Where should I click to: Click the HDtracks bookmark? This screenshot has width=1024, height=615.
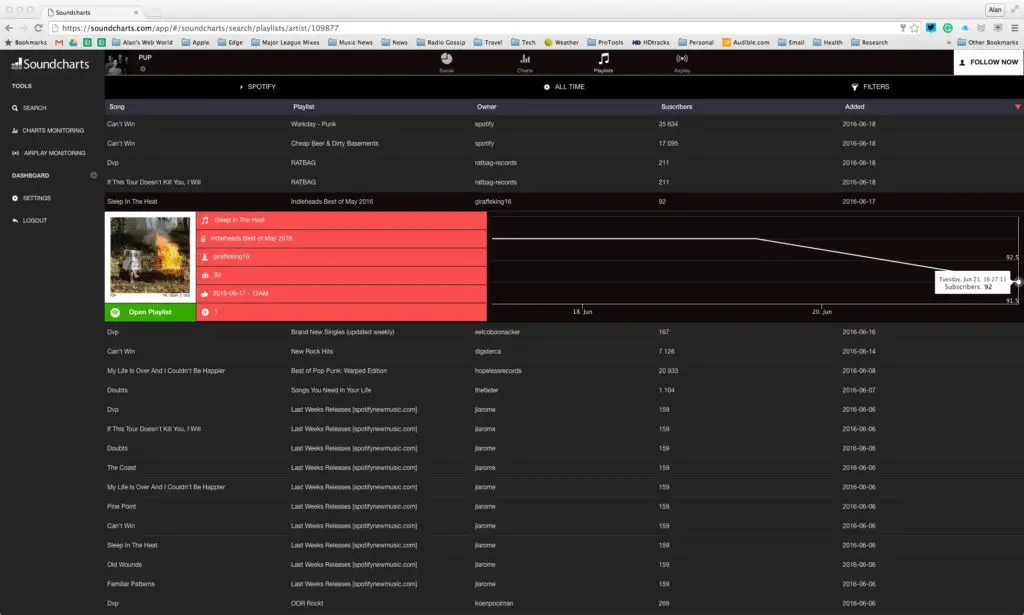tap(650, 42)
